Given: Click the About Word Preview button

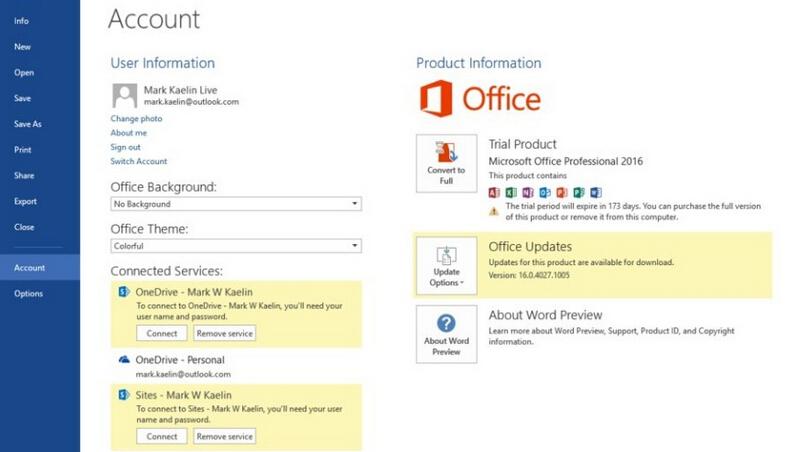Looking at the screenshot, I should tap(446, 334).
